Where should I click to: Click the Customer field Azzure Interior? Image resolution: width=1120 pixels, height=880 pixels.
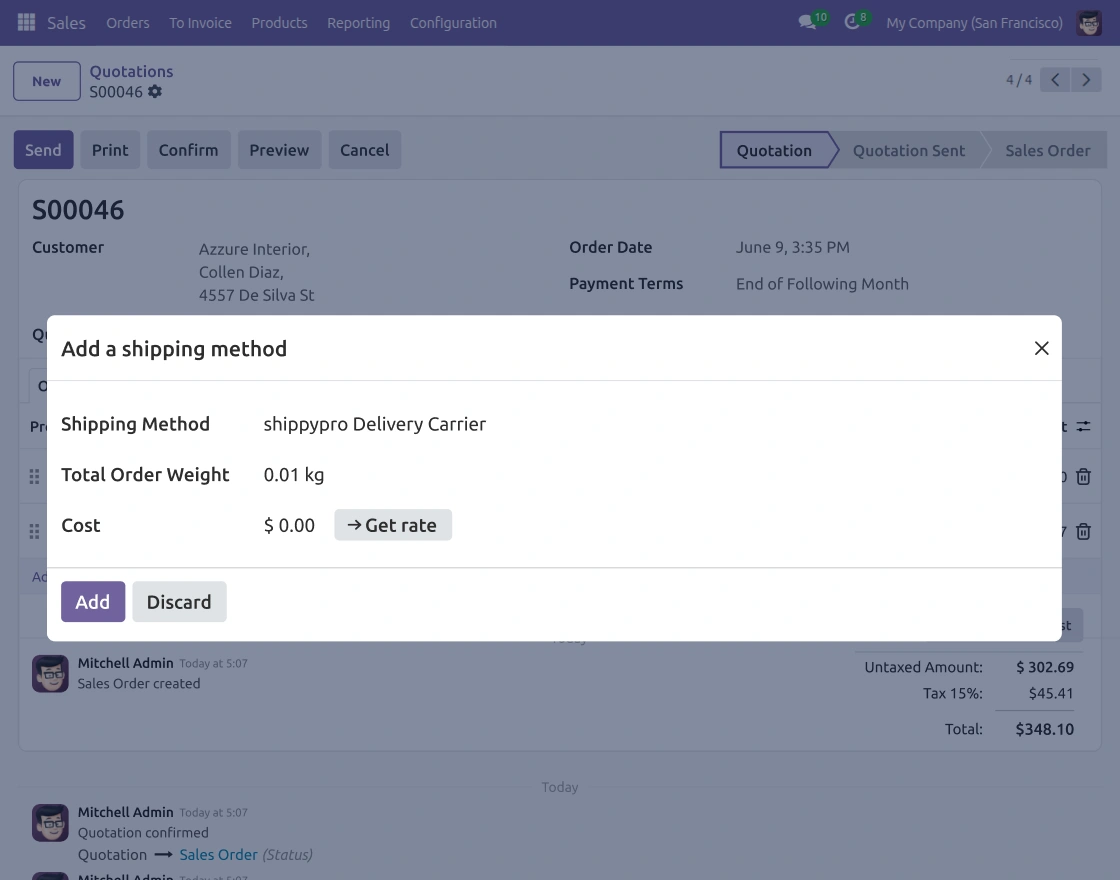(x=254, y=249)
